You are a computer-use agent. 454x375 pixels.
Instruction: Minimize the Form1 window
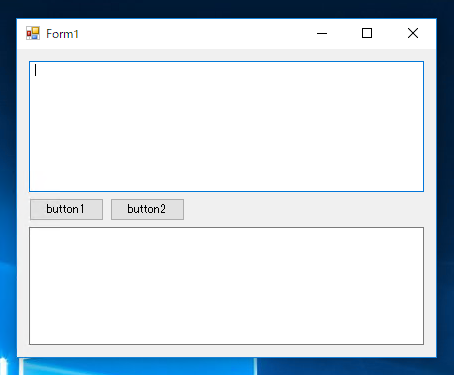[322, 33]
